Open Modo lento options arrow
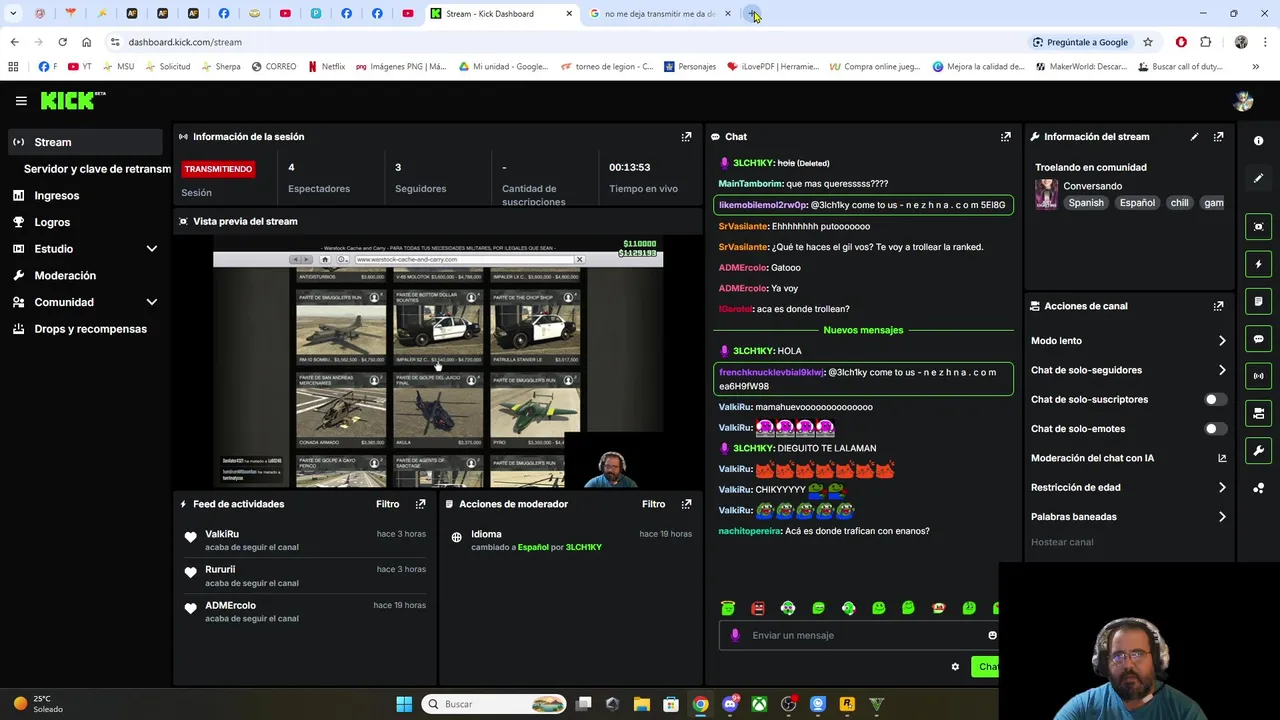 coord(1222,341)
